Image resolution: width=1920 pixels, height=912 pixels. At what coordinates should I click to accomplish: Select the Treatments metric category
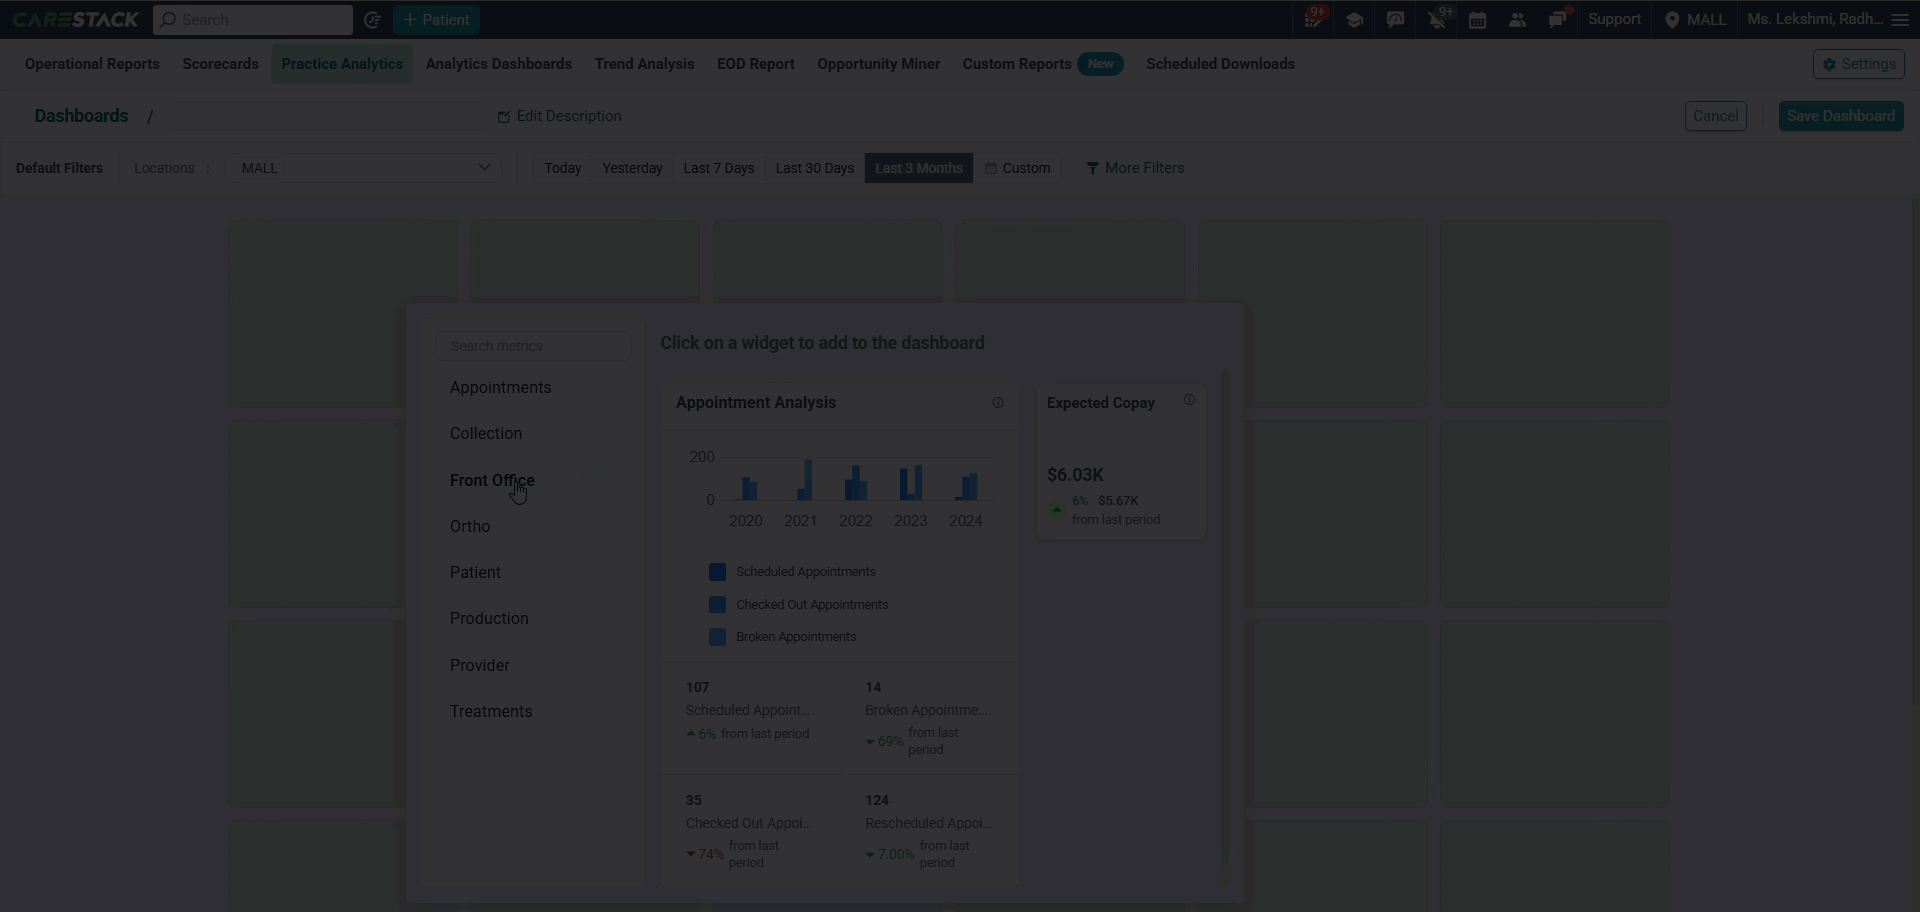click(491, 712)
